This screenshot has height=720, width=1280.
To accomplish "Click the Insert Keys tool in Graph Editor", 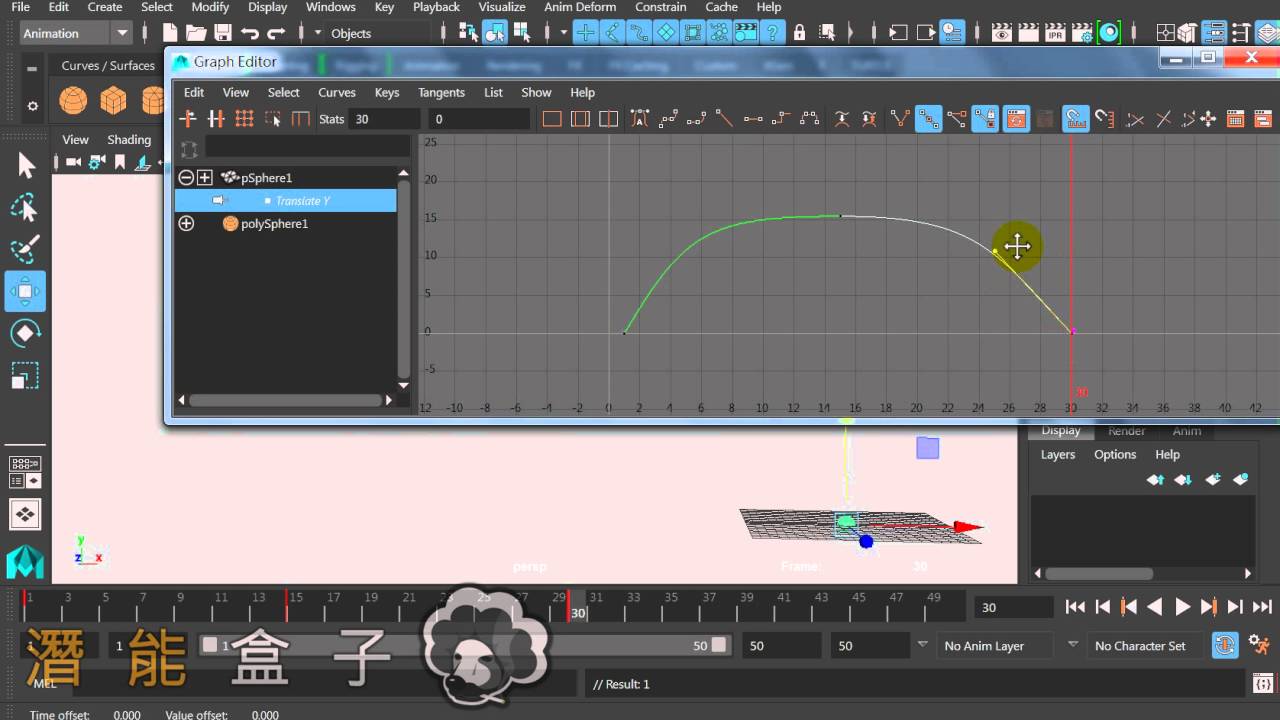I will (216, 119).
